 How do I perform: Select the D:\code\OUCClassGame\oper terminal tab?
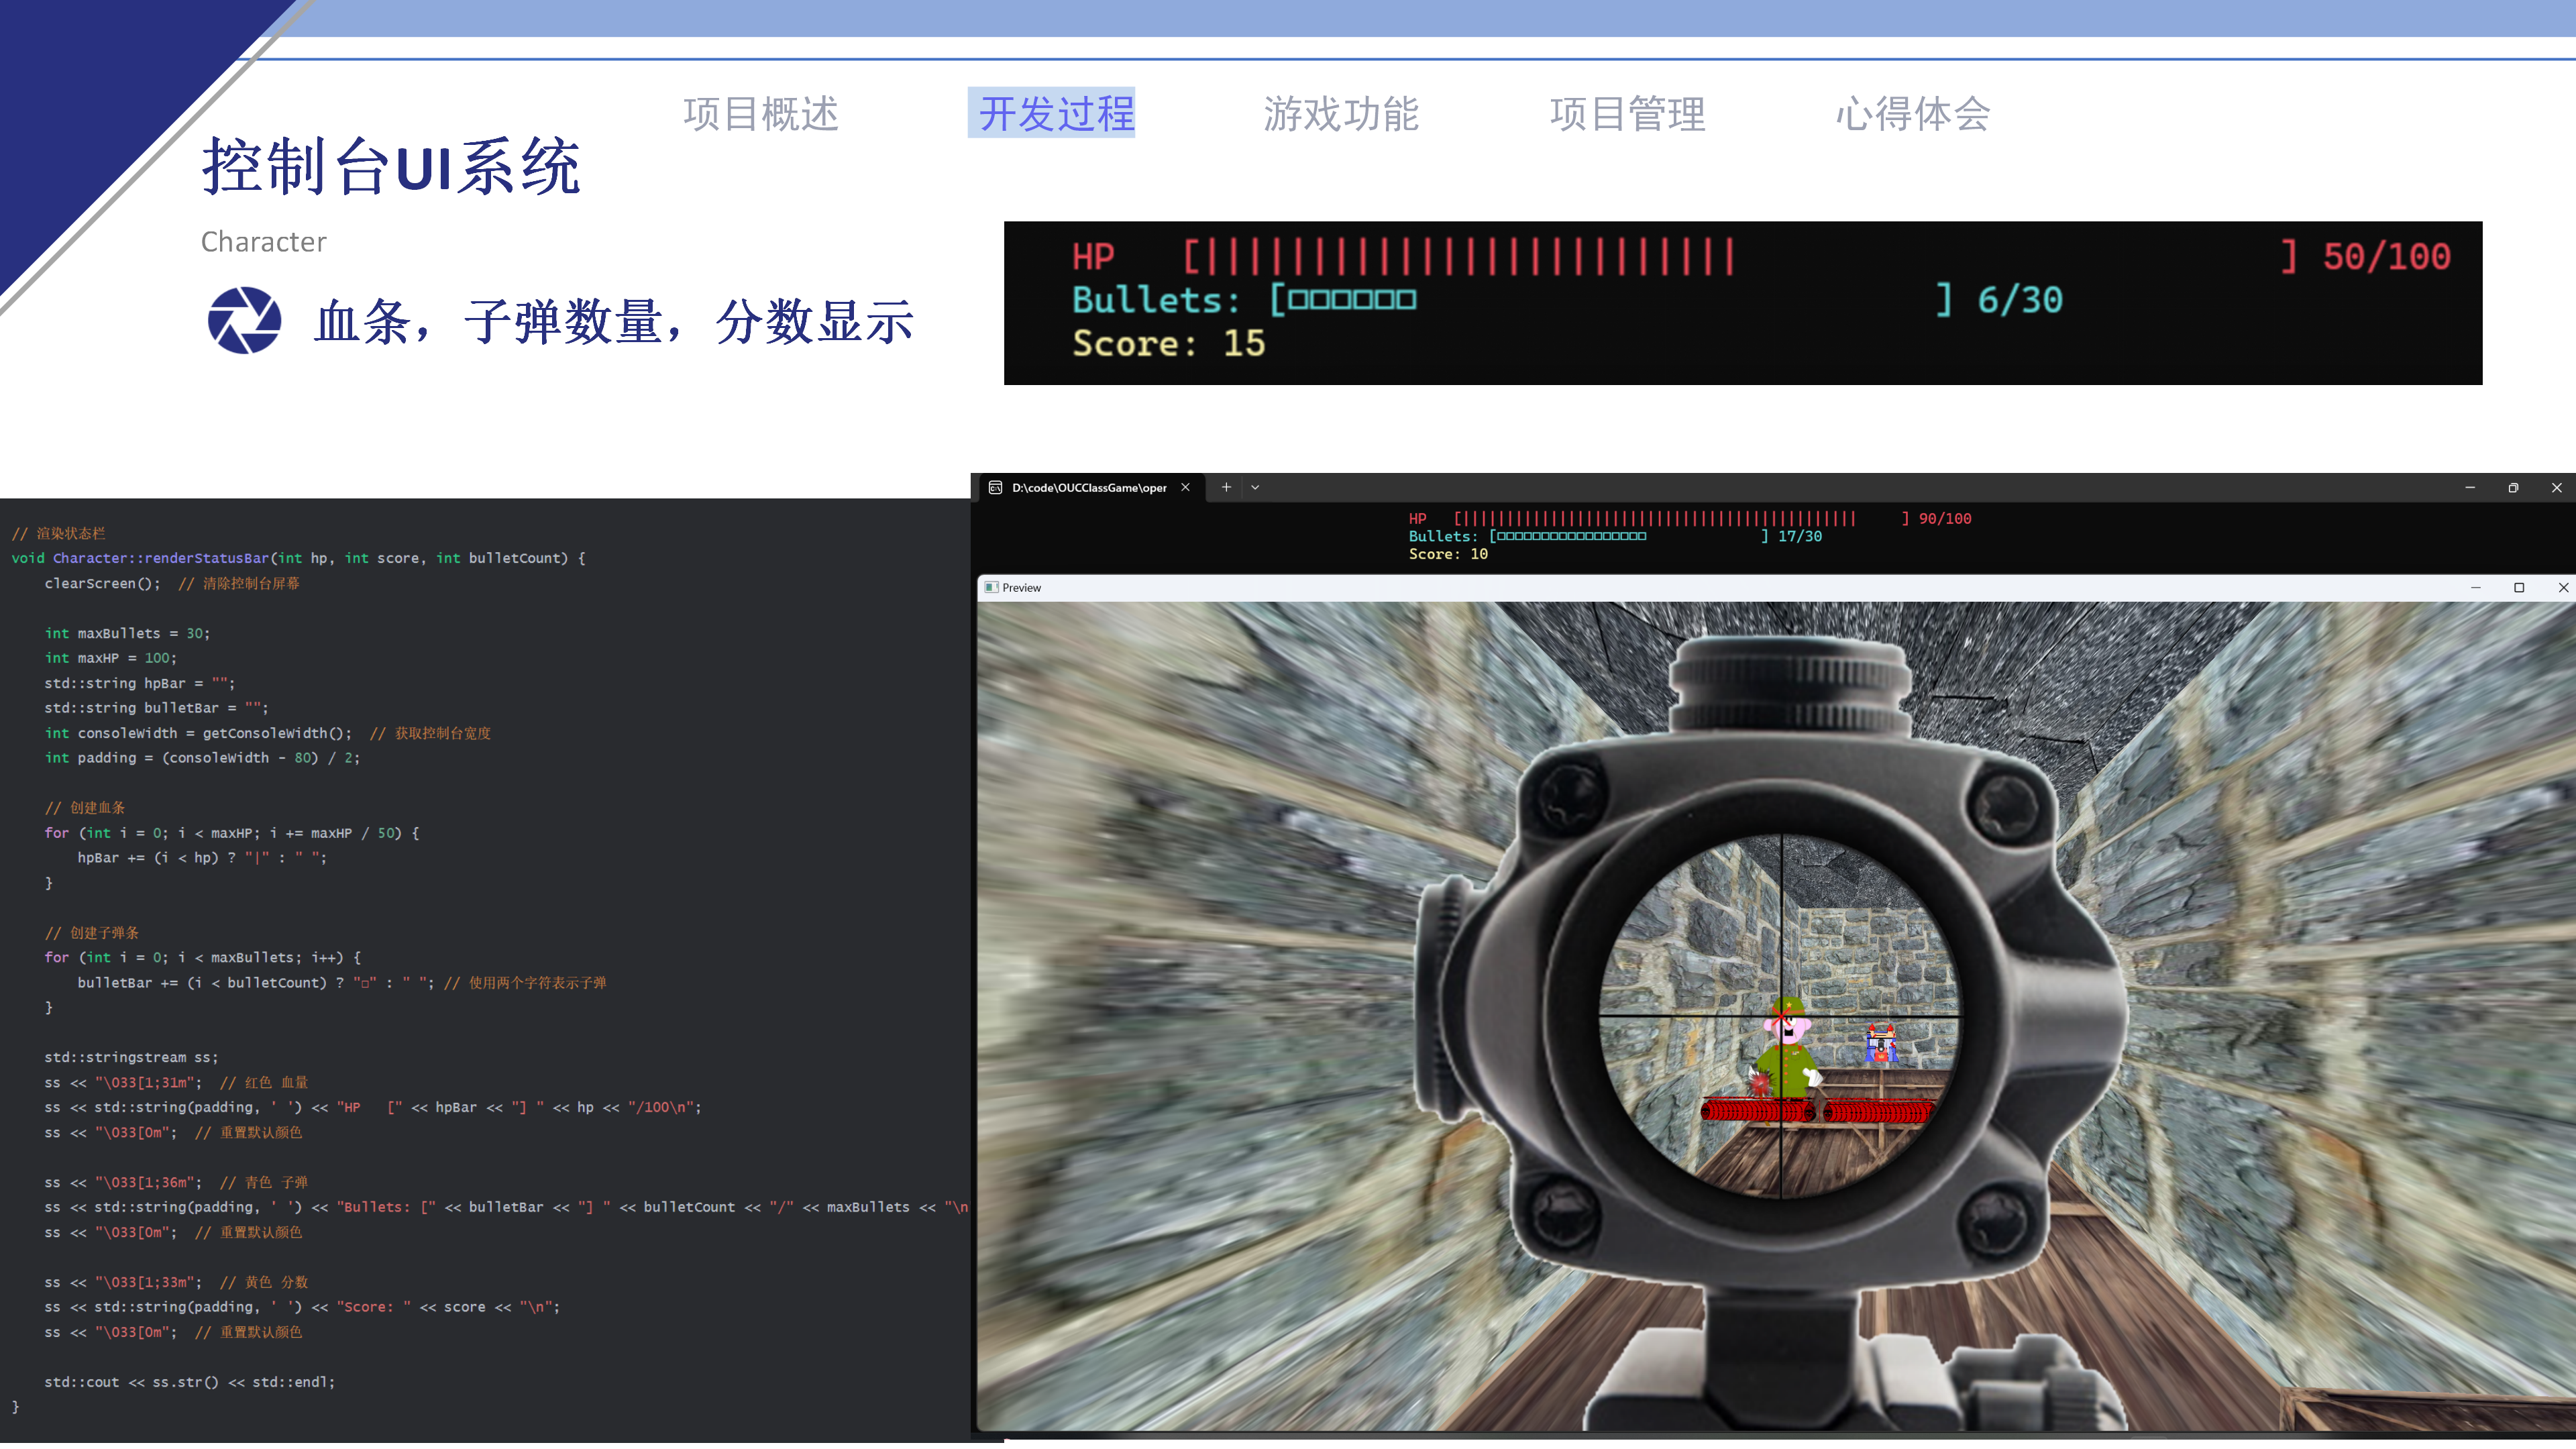point(1090,487)
